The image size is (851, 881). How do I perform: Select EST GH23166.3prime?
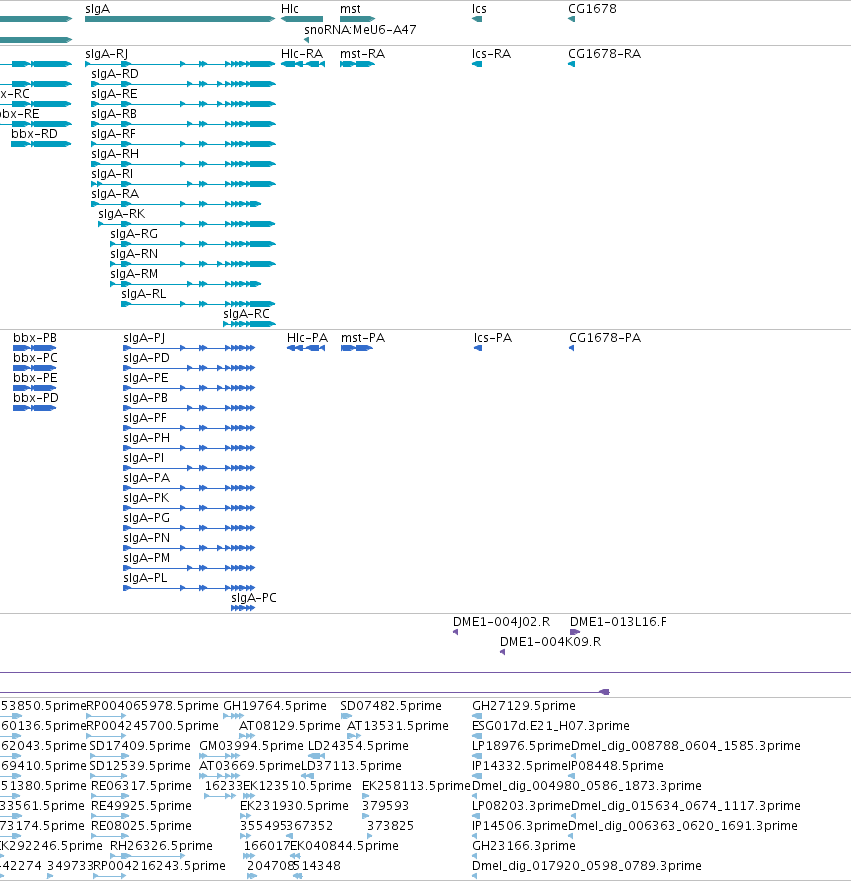(474, 856)
